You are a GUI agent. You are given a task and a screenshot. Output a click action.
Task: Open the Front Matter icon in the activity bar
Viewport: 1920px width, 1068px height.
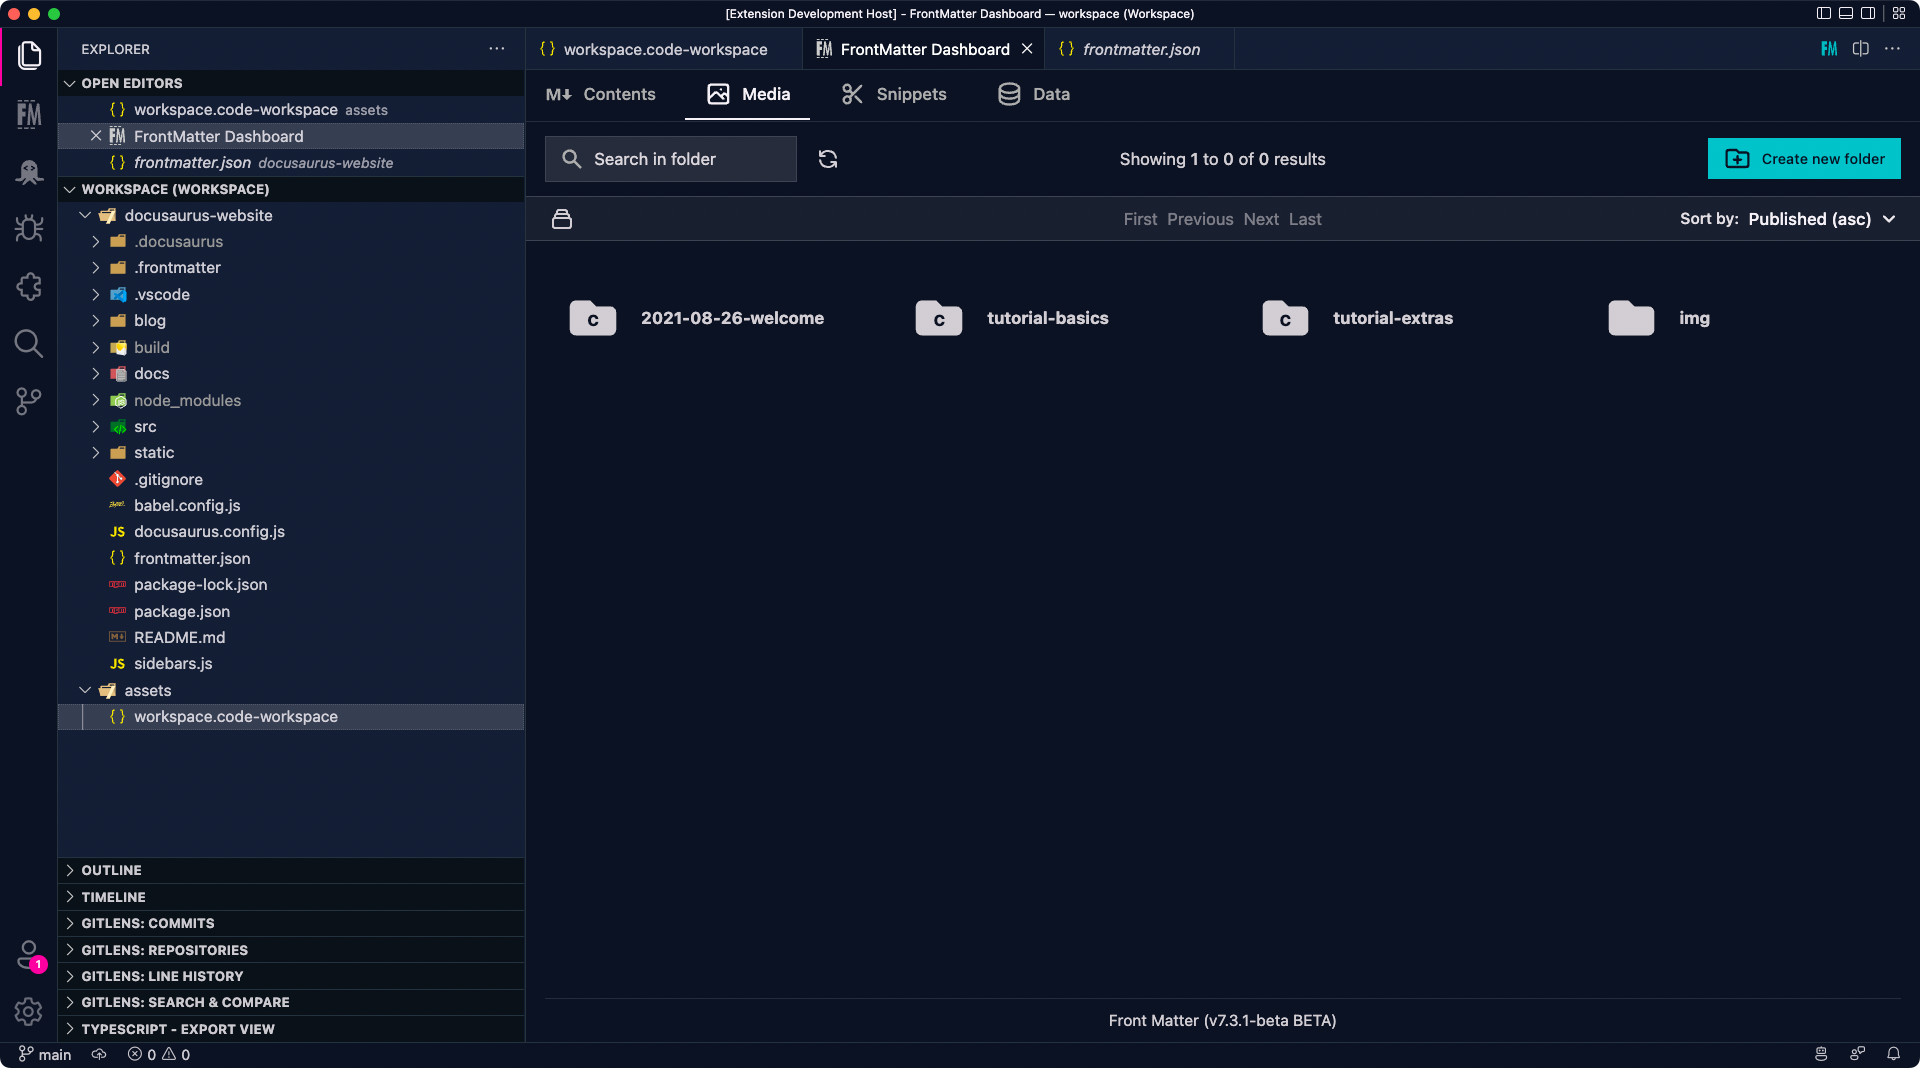27,114
